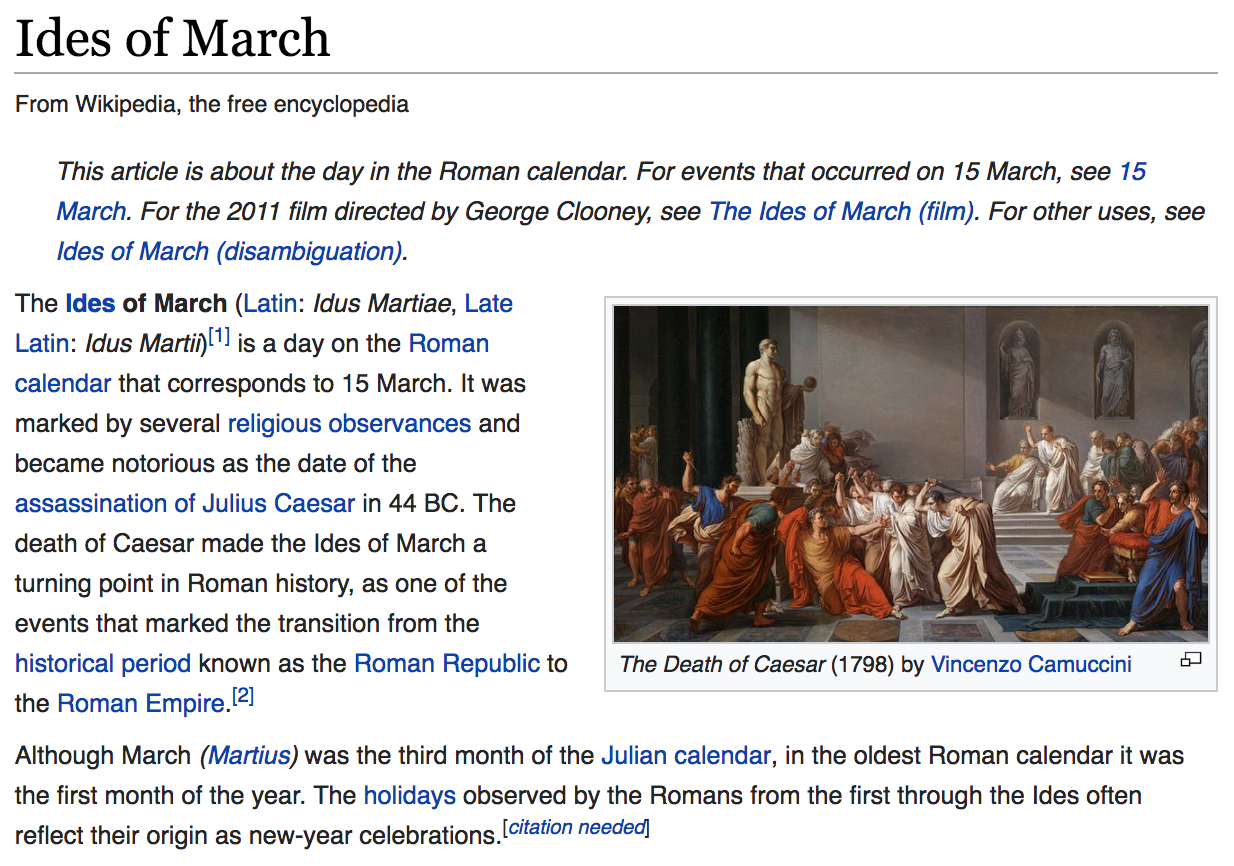Click the Ides of March page heading

172,38
